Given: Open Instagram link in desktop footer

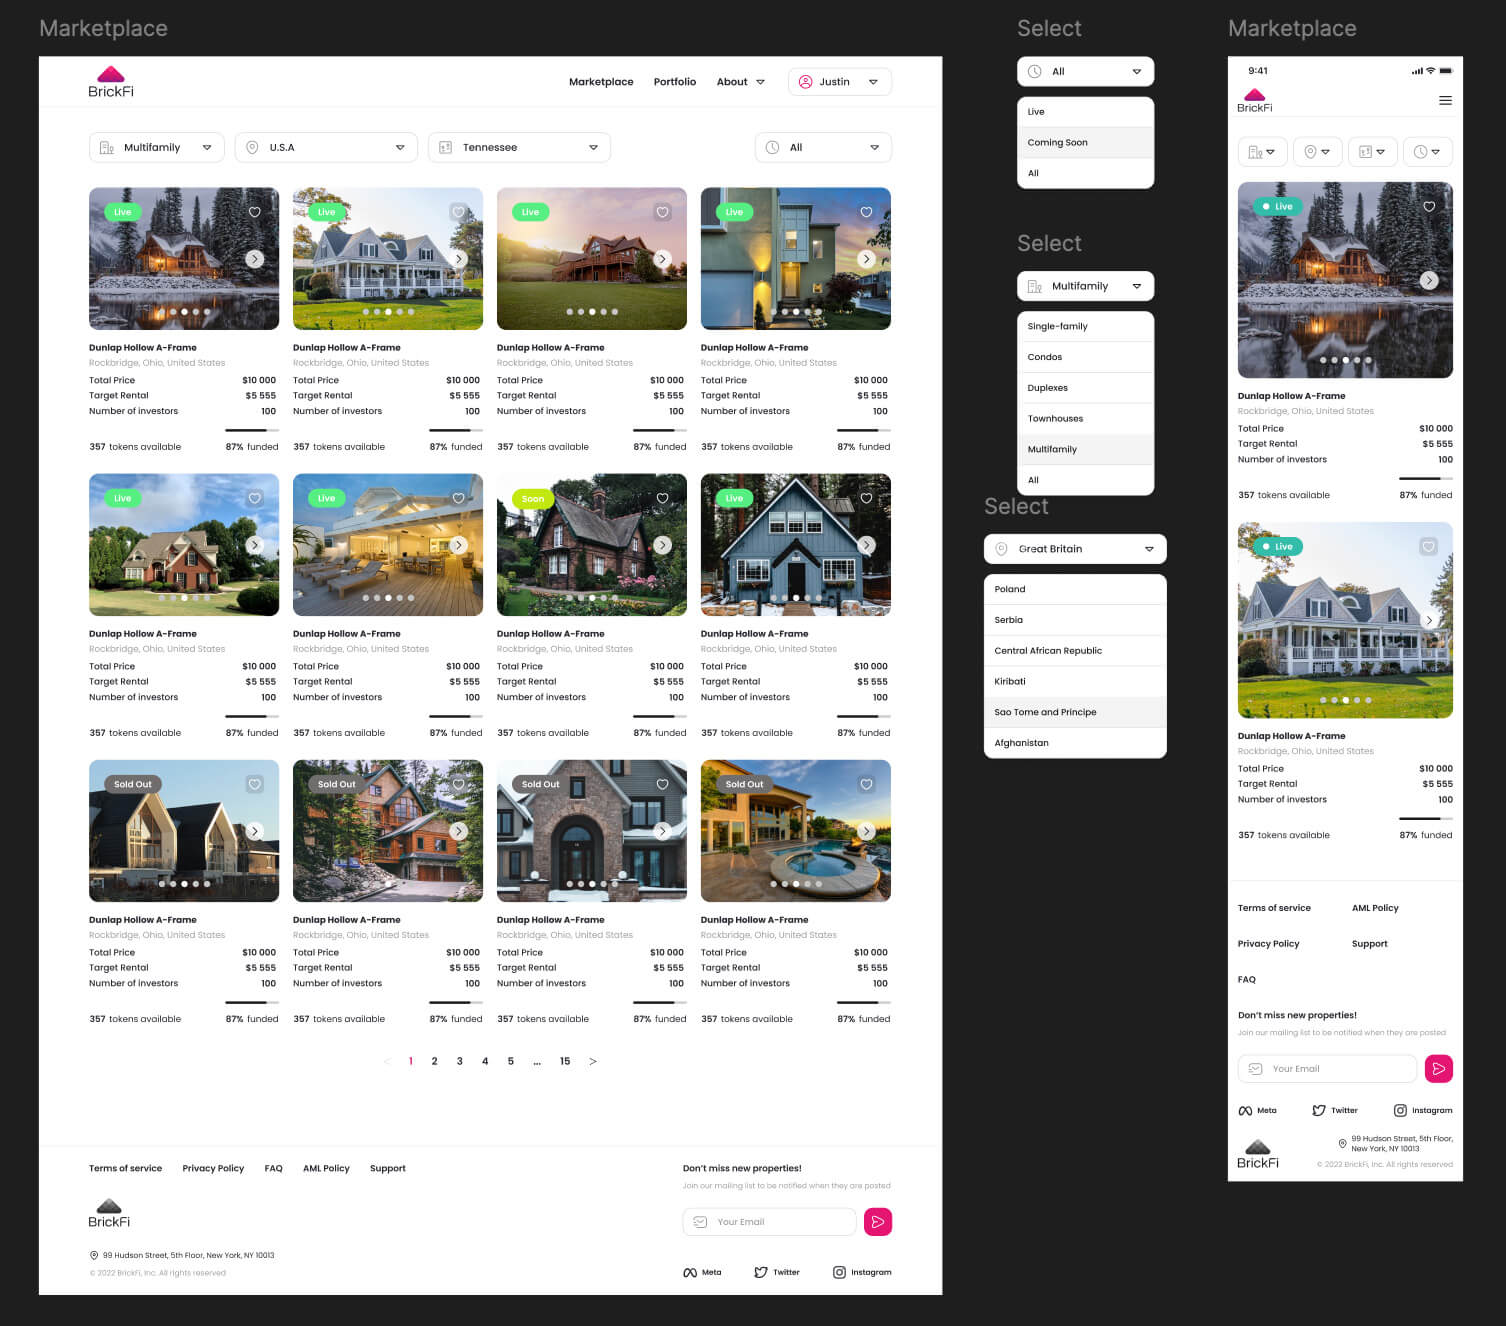Looking at the screenshot, I should [861, 1273].
